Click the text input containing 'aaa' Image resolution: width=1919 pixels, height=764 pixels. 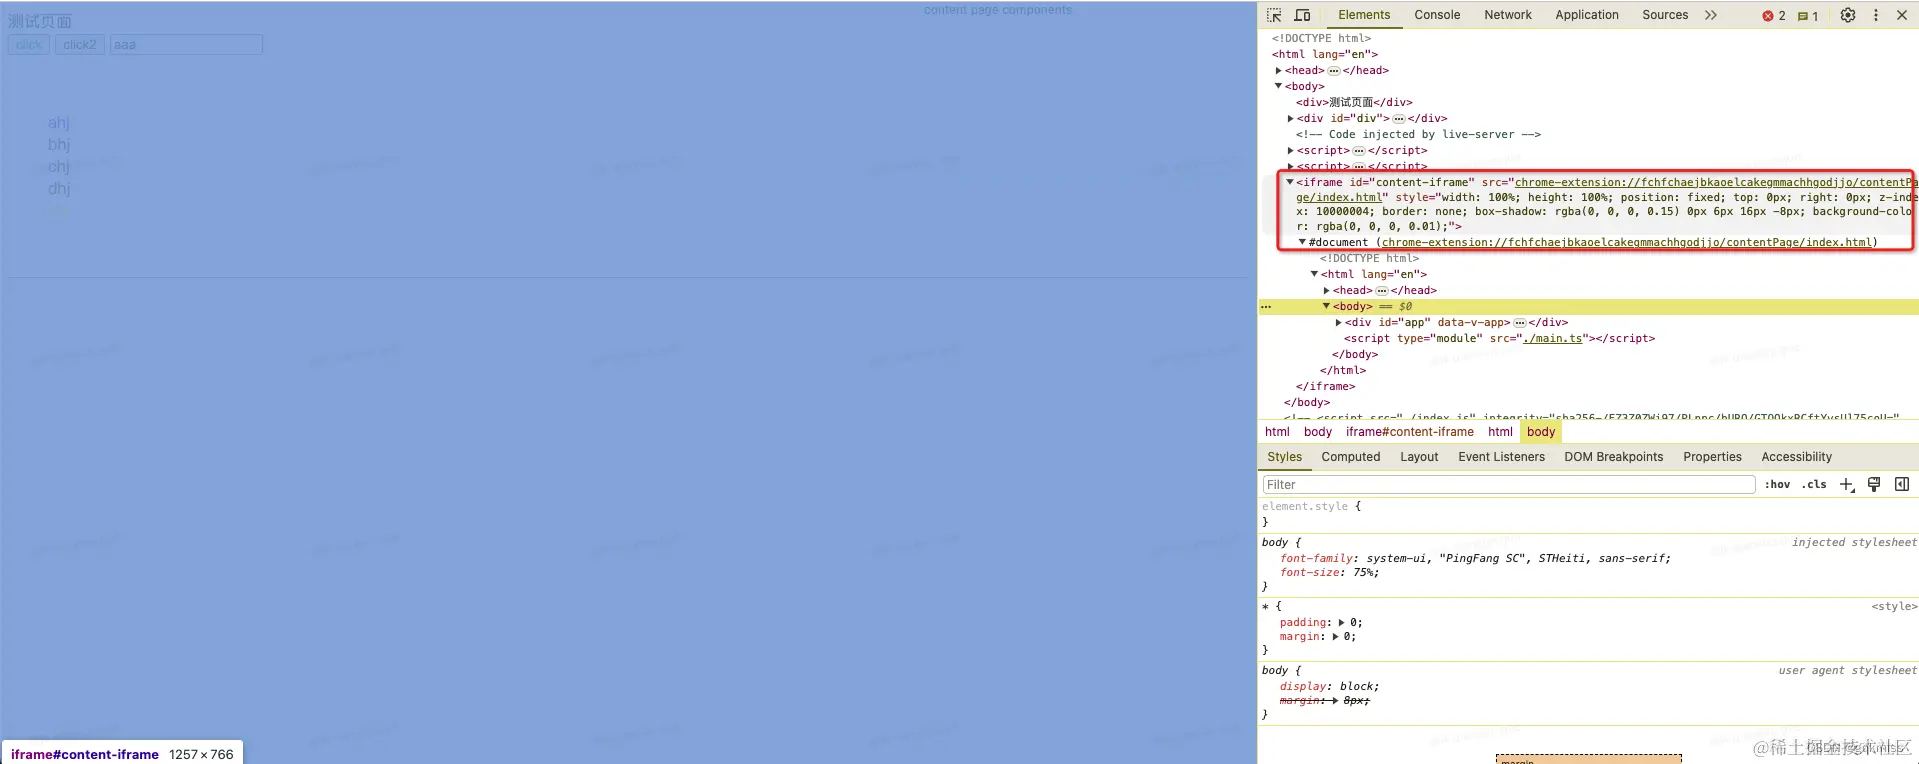pyautogui.click(x=186, y=45)
